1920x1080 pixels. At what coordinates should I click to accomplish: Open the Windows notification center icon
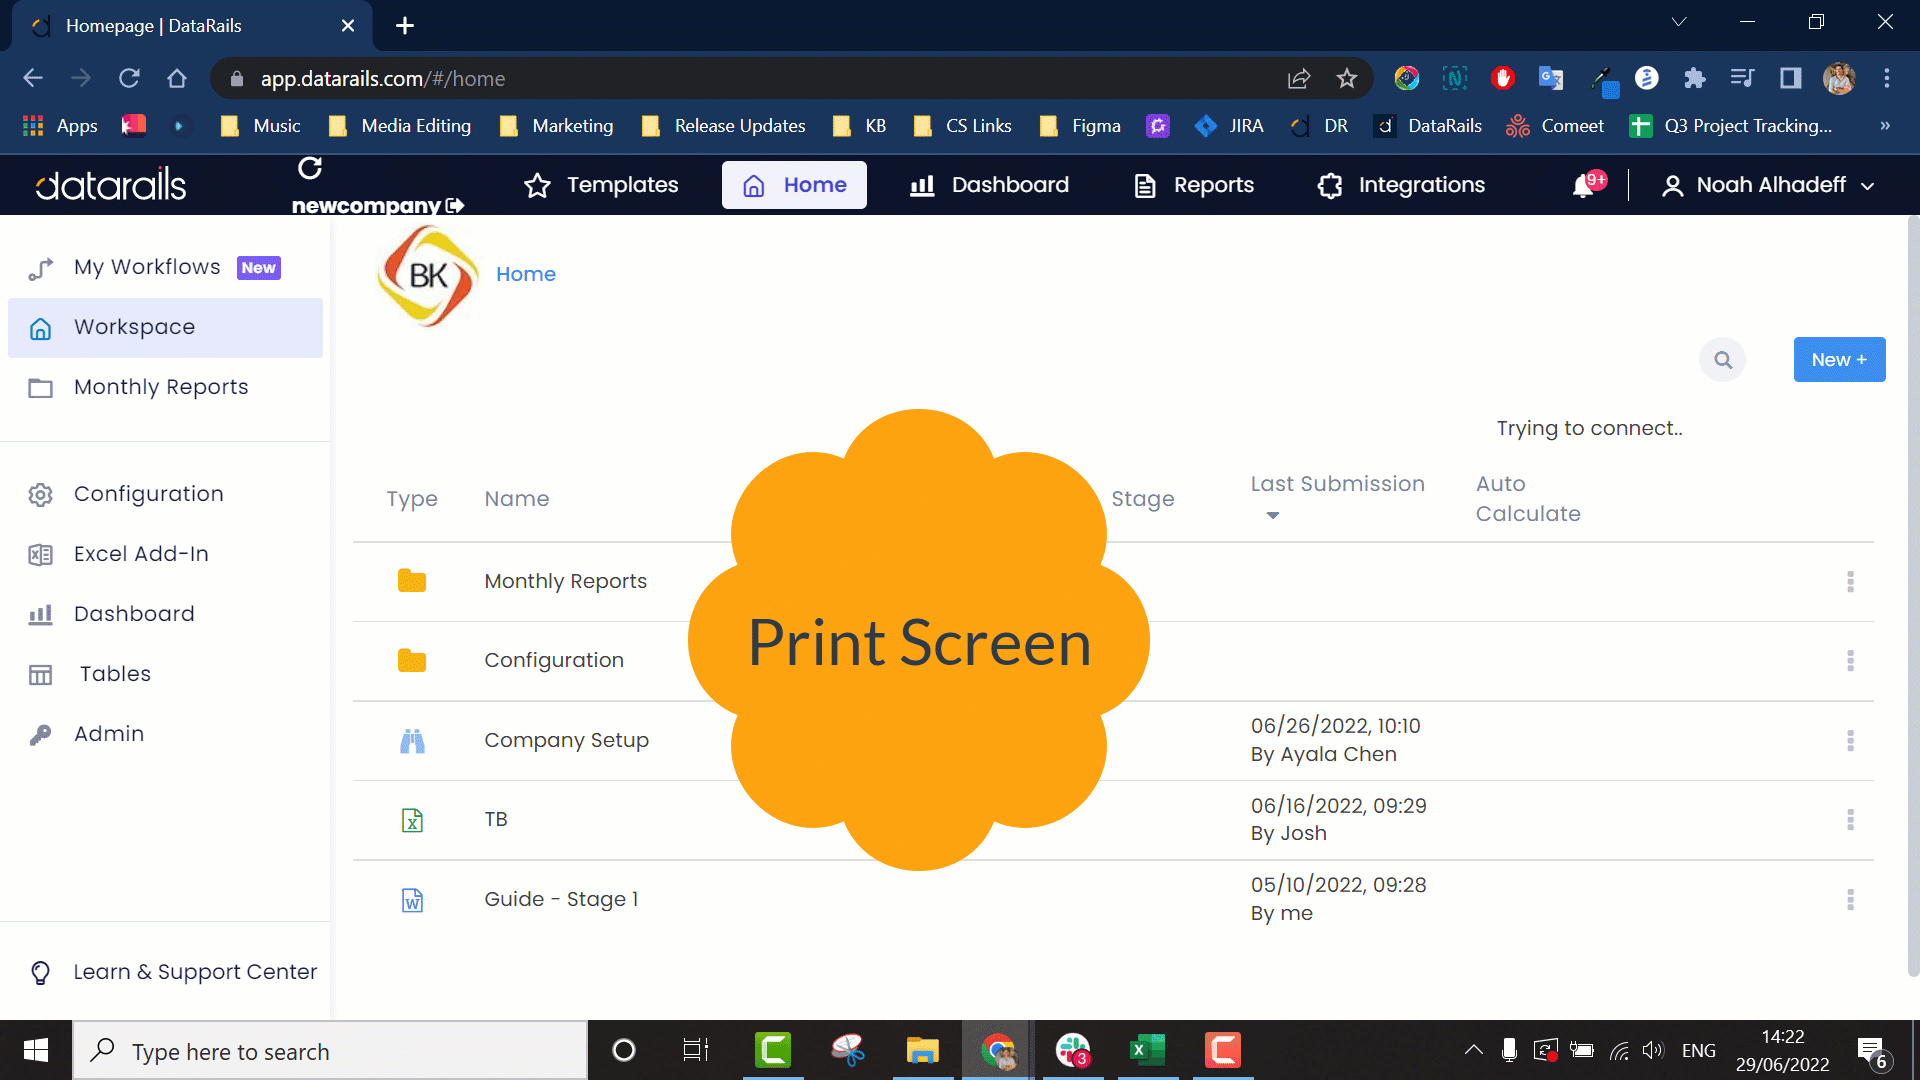pyautogui.click(x=1872, y=1051)
